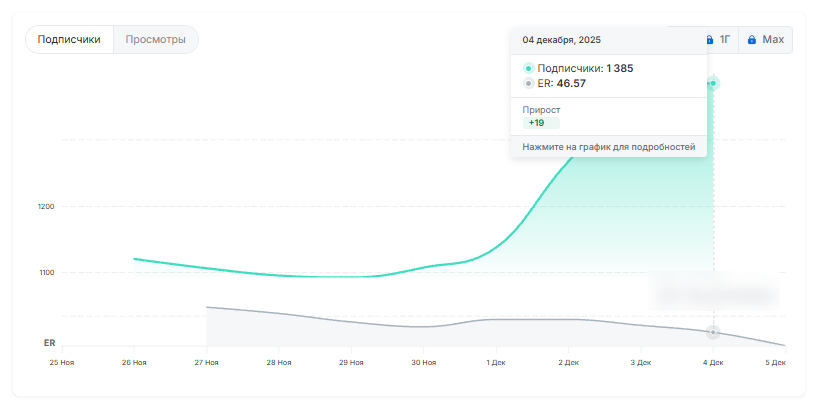Click the 26 Ноя date on the axis
Viewport: 814px width, 407px height.
pos(134,362)
